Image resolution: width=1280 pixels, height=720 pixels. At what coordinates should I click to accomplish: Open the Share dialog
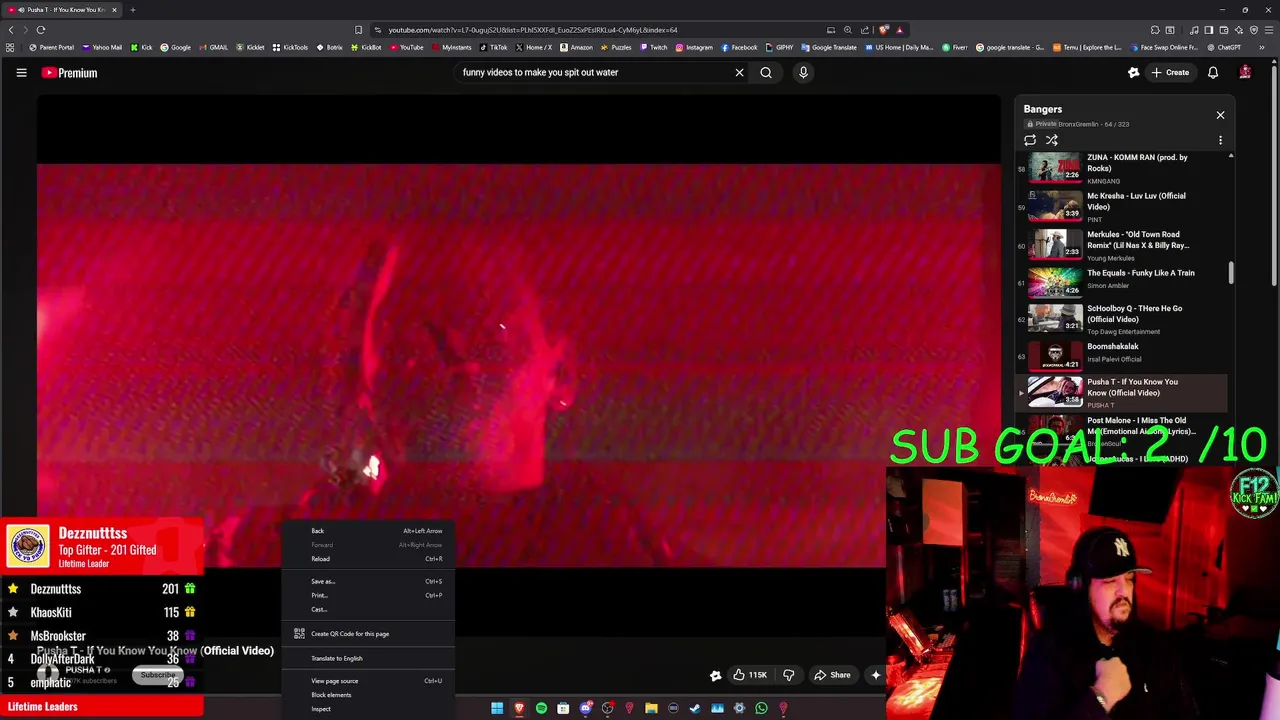coord(832,675)
